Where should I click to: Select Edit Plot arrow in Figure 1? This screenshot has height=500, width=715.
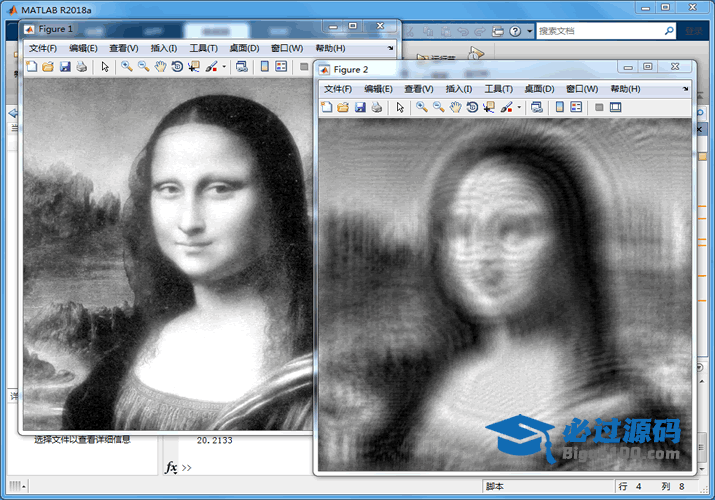click(x=105, y=67)
